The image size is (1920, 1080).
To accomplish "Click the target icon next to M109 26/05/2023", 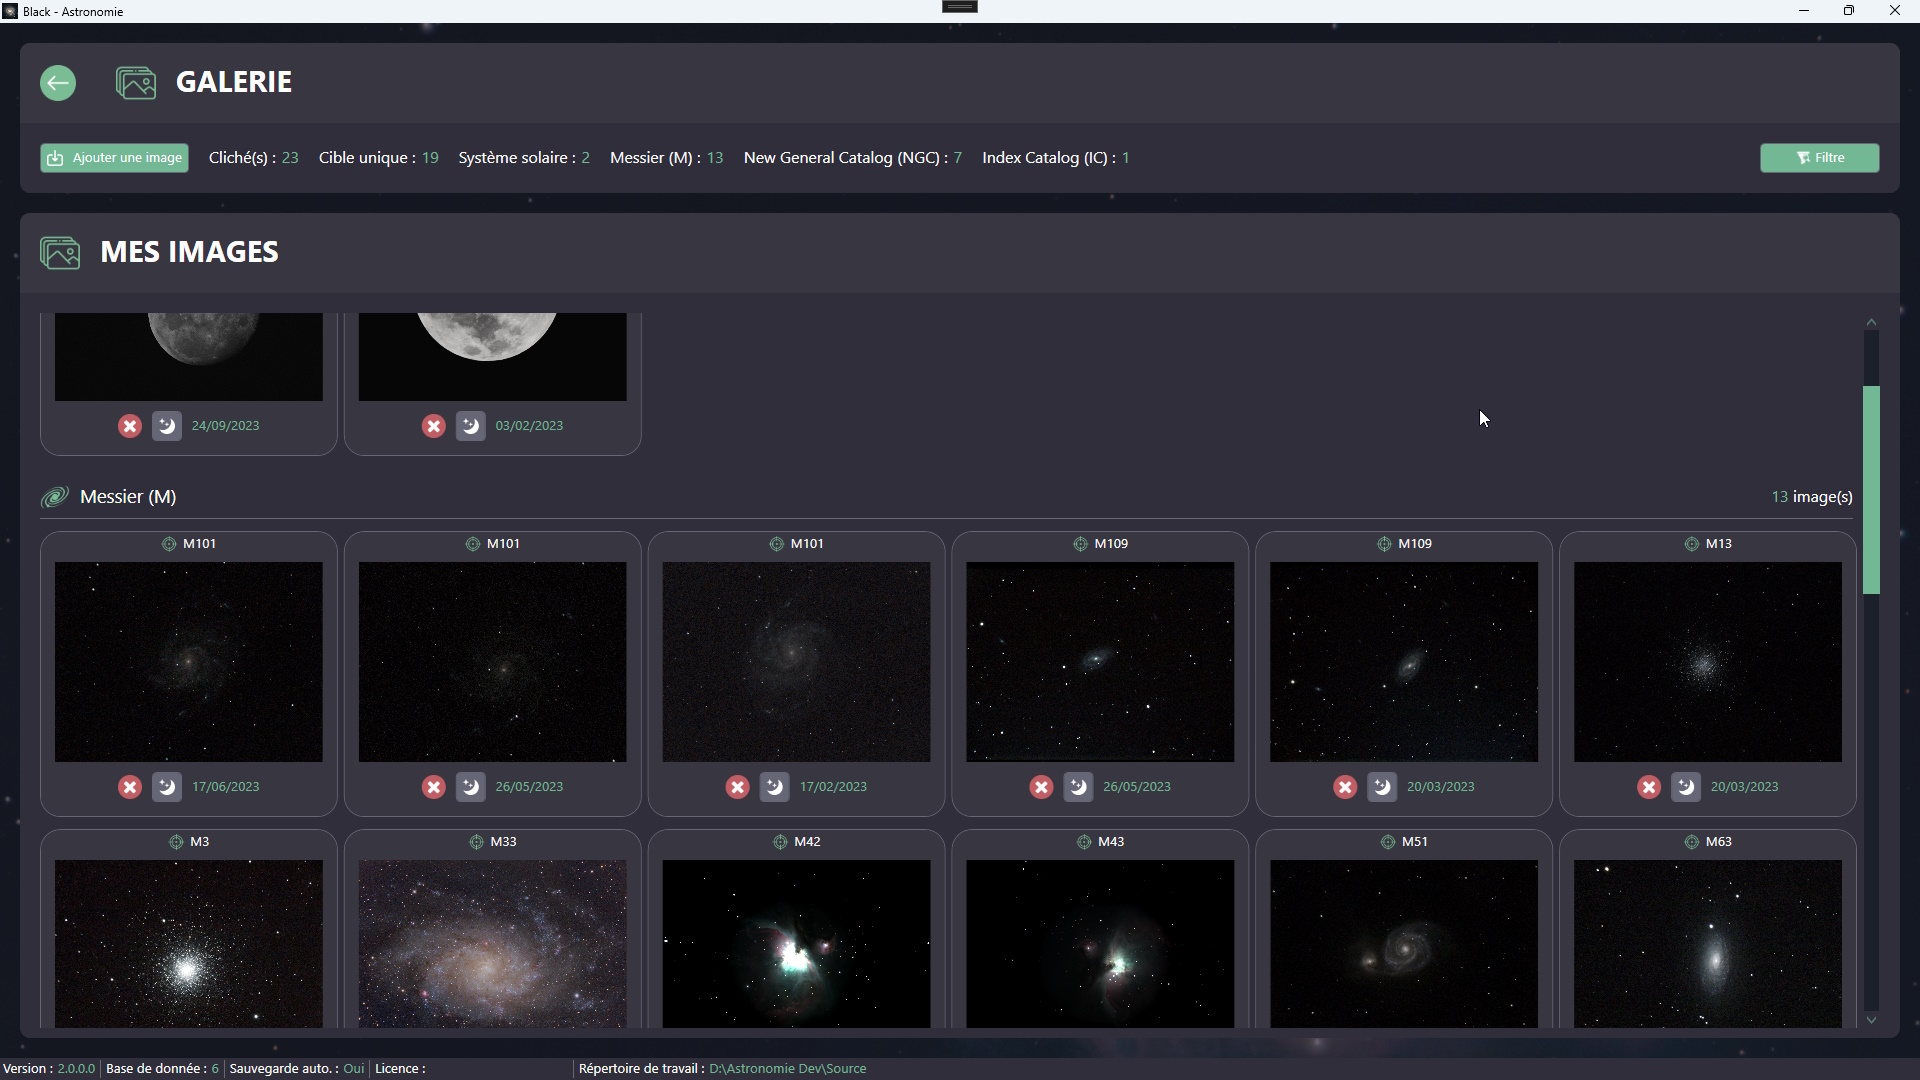I will (x=1080, y=544).
